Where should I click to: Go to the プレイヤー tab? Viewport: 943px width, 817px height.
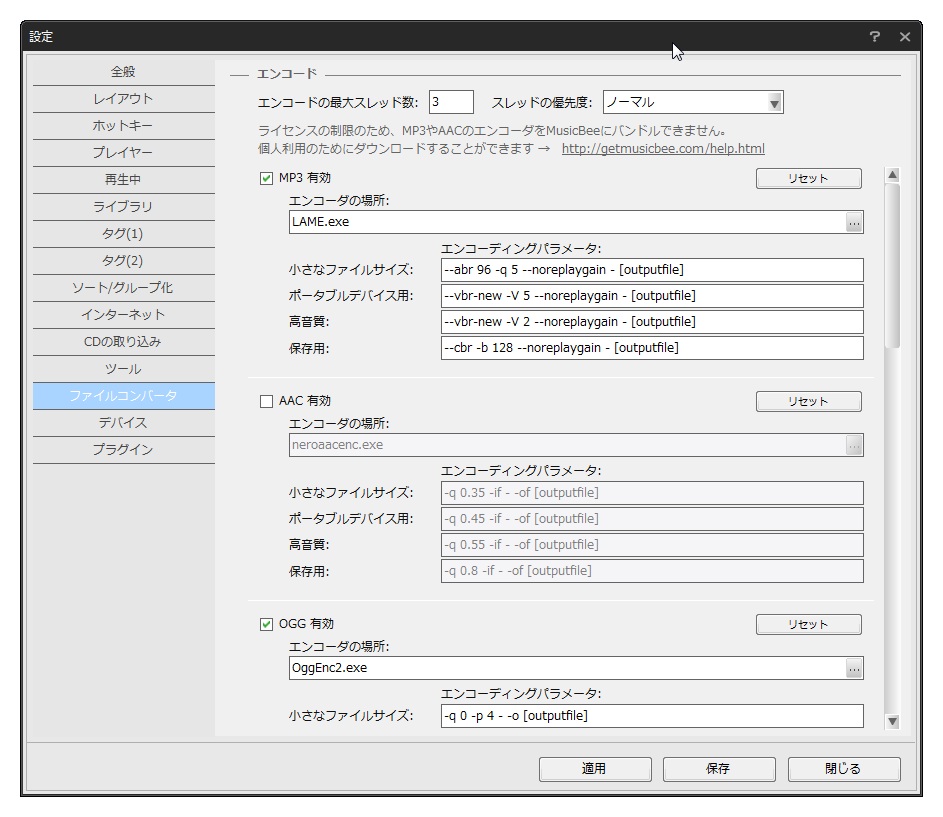123,153
